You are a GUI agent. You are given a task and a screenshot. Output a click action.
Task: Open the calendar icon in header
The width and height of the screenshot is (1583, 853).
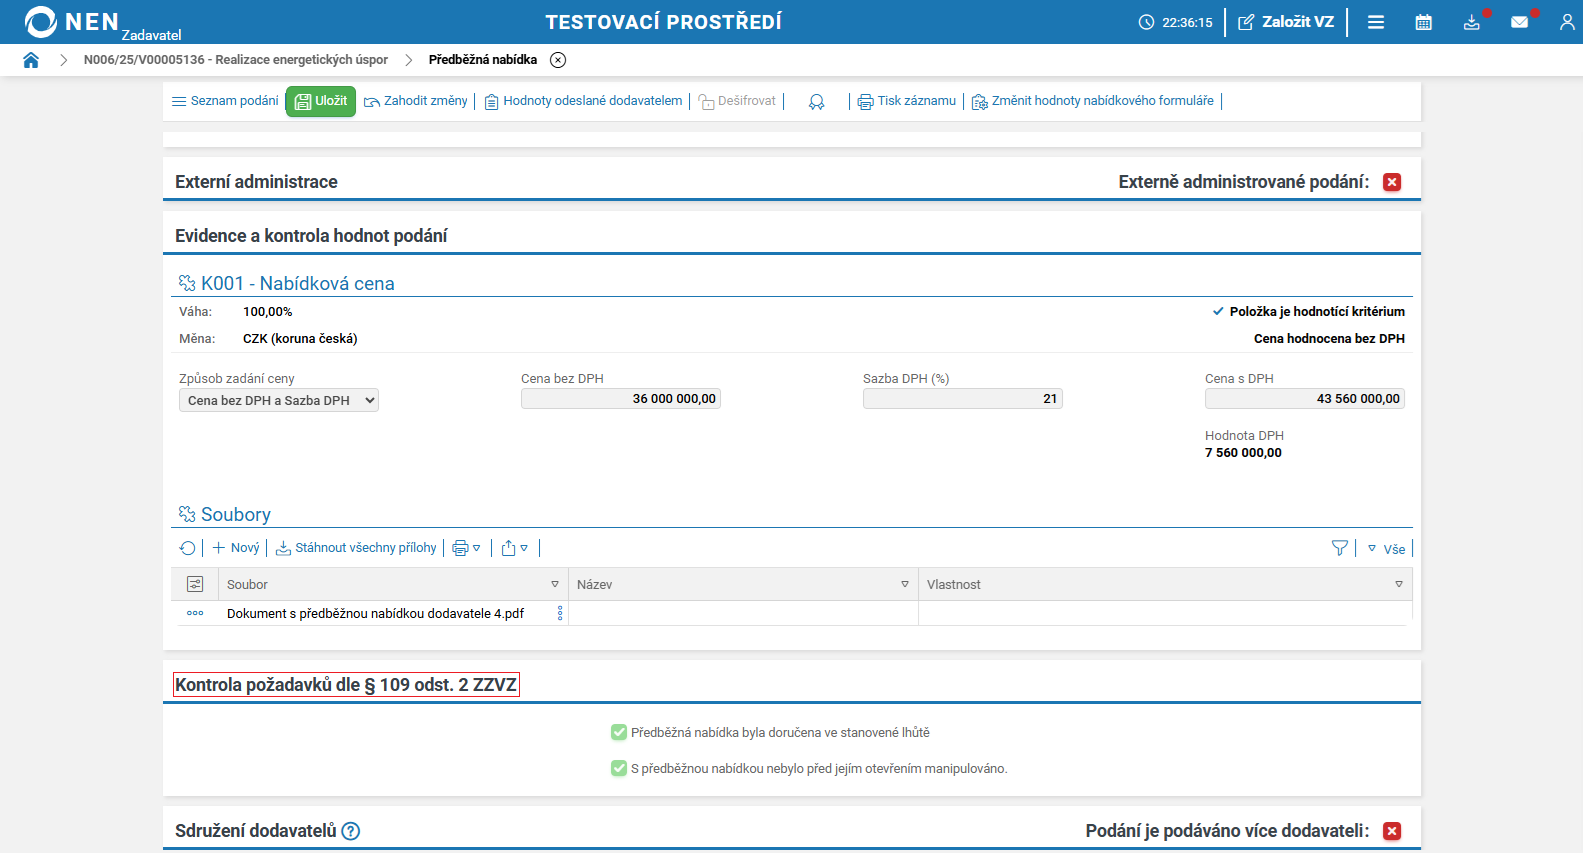point(1423,22)
